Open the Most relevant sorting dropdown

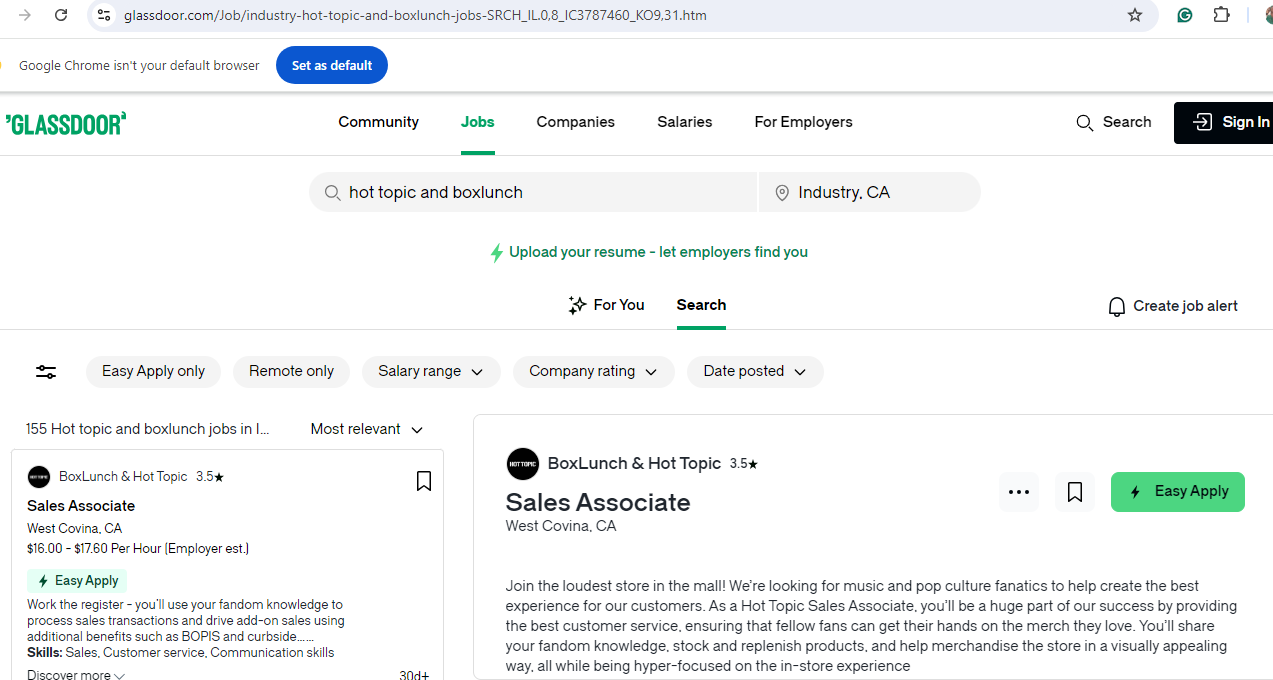coord(366,429)
